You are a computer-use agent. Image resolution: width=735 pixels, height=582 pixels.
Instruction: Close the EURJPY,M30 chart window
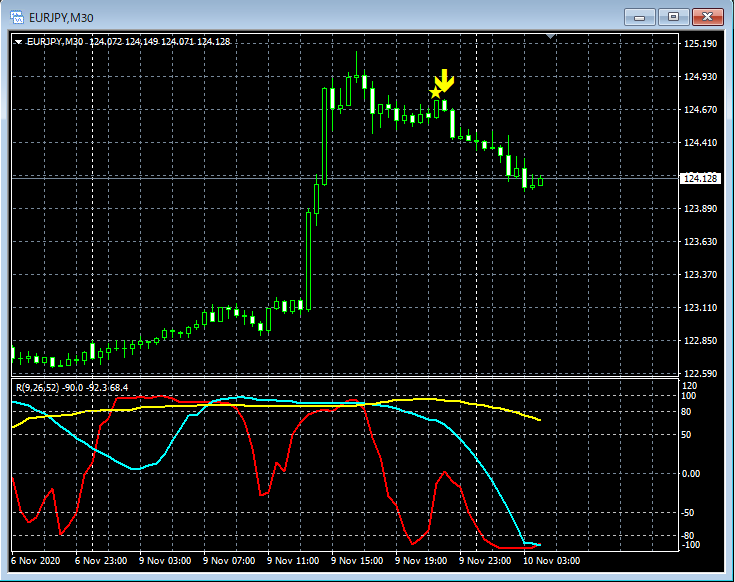click(x=707, y=17)
